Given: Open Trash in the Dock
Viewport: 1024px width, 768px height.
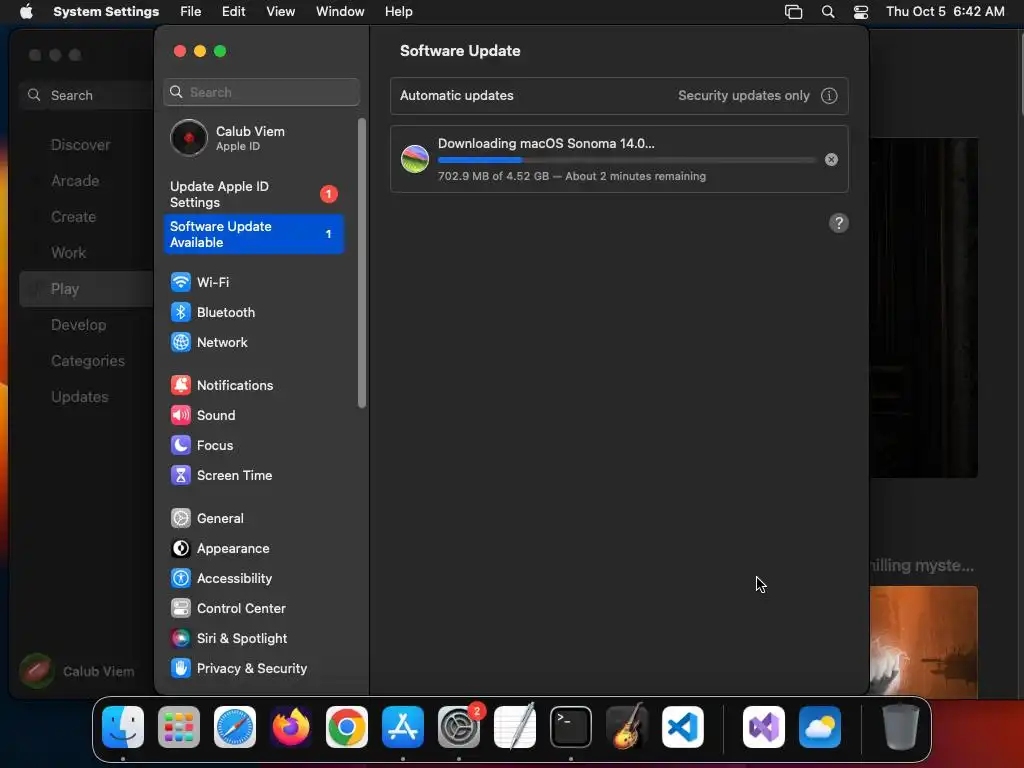Looking at the screenshot, I should point(901,727).
